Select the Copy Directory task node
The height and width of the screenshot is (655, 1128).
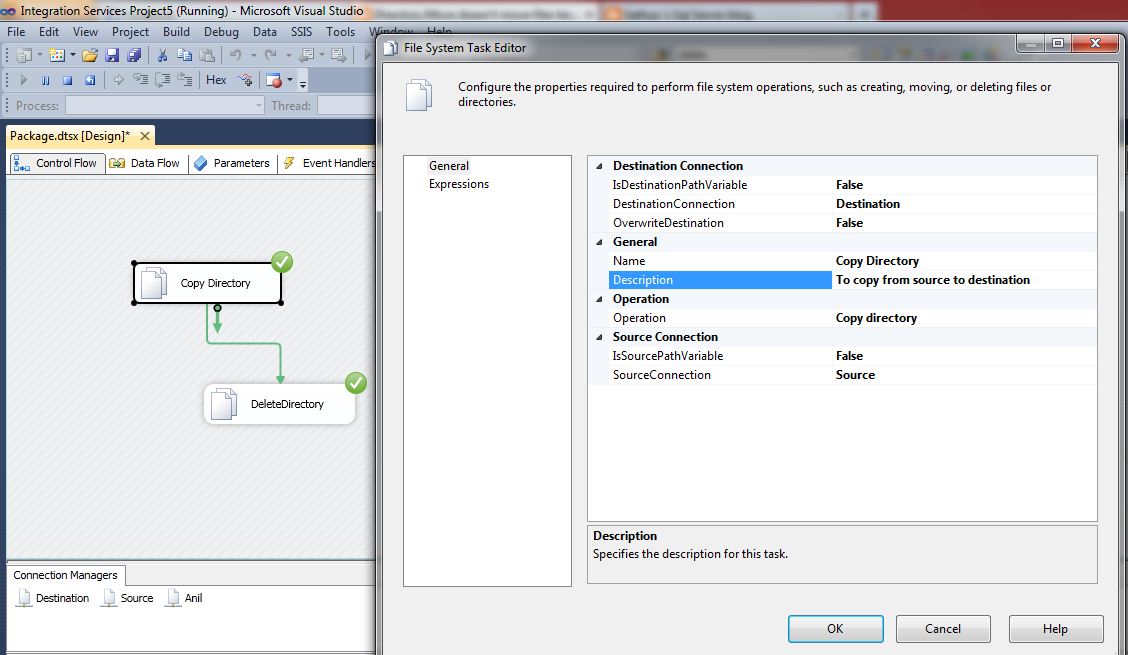pos(207,283)
